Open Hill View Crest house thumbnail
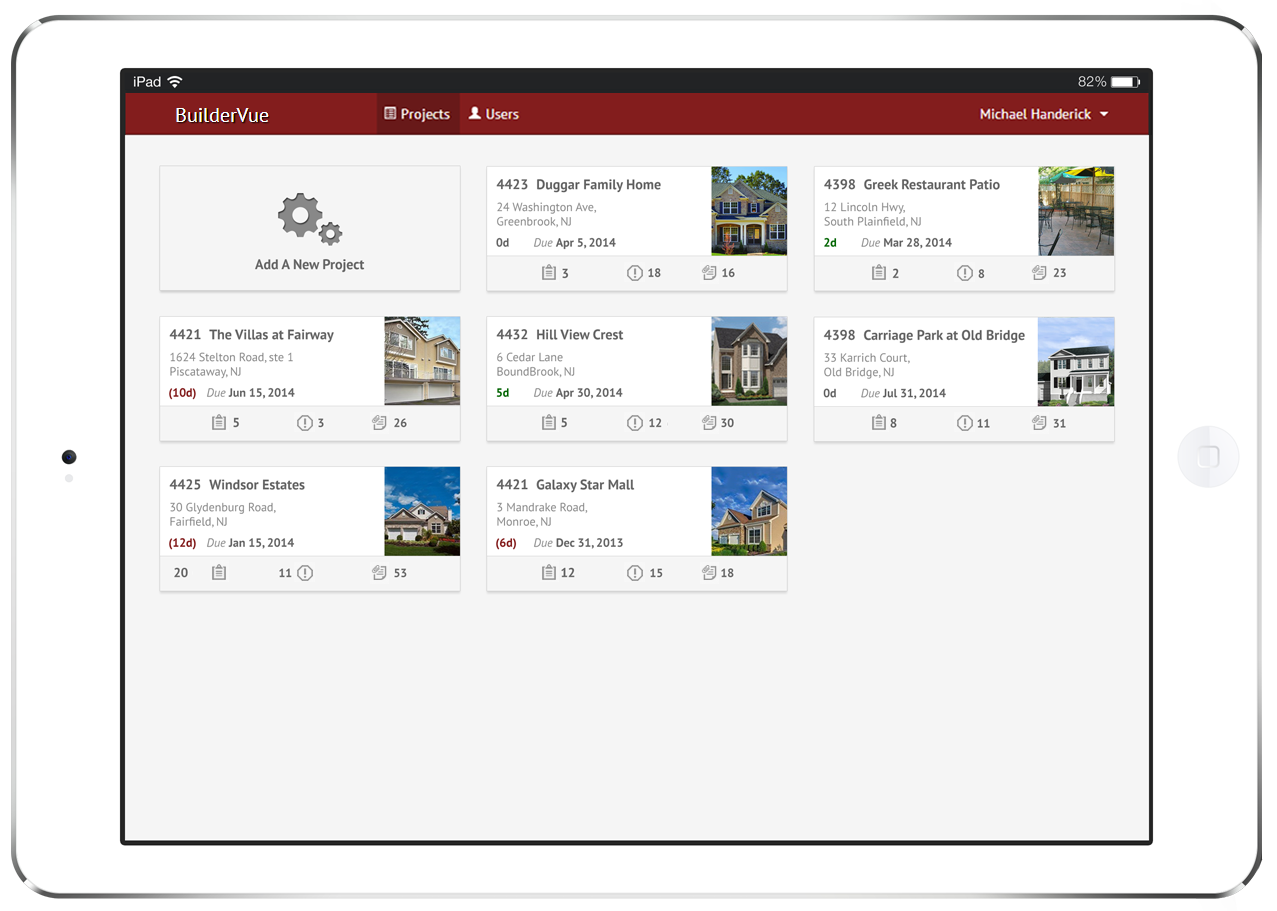 coord(749,361)
